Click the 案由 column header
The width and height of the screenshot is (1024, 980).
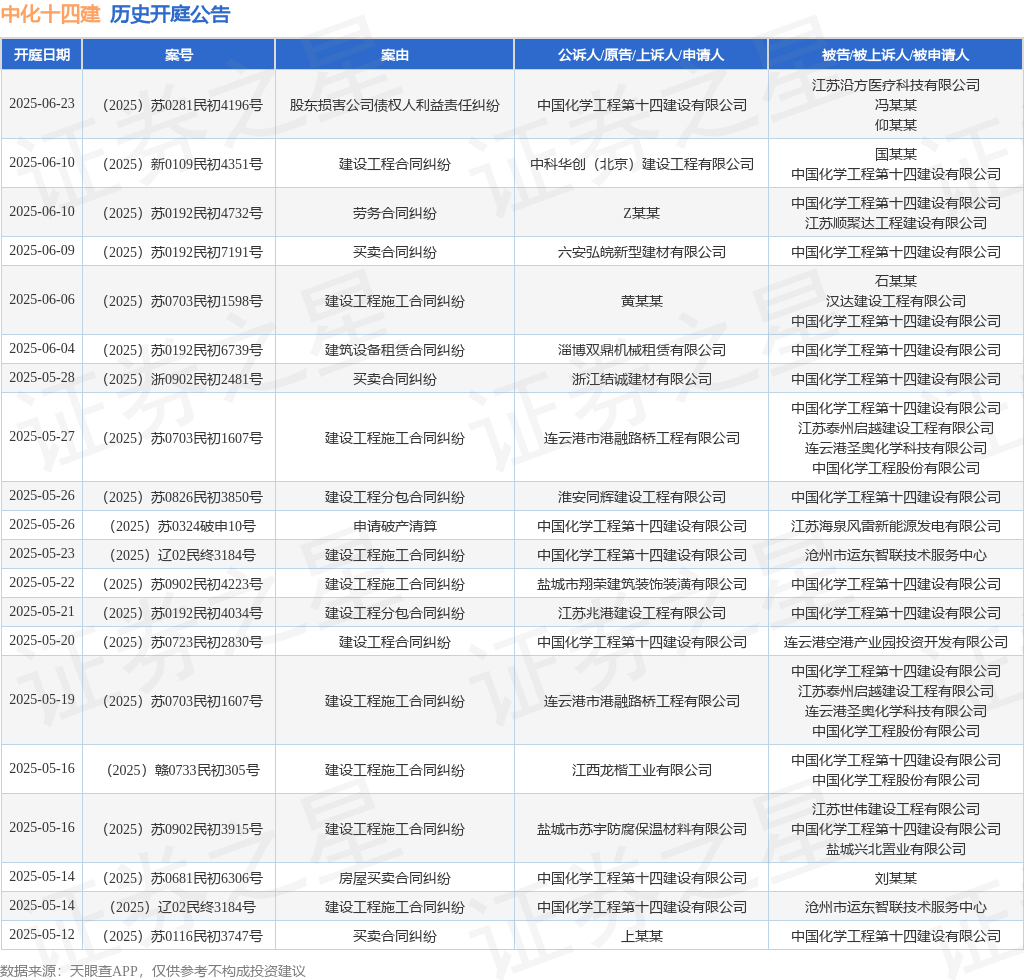(x=394, y=55)
